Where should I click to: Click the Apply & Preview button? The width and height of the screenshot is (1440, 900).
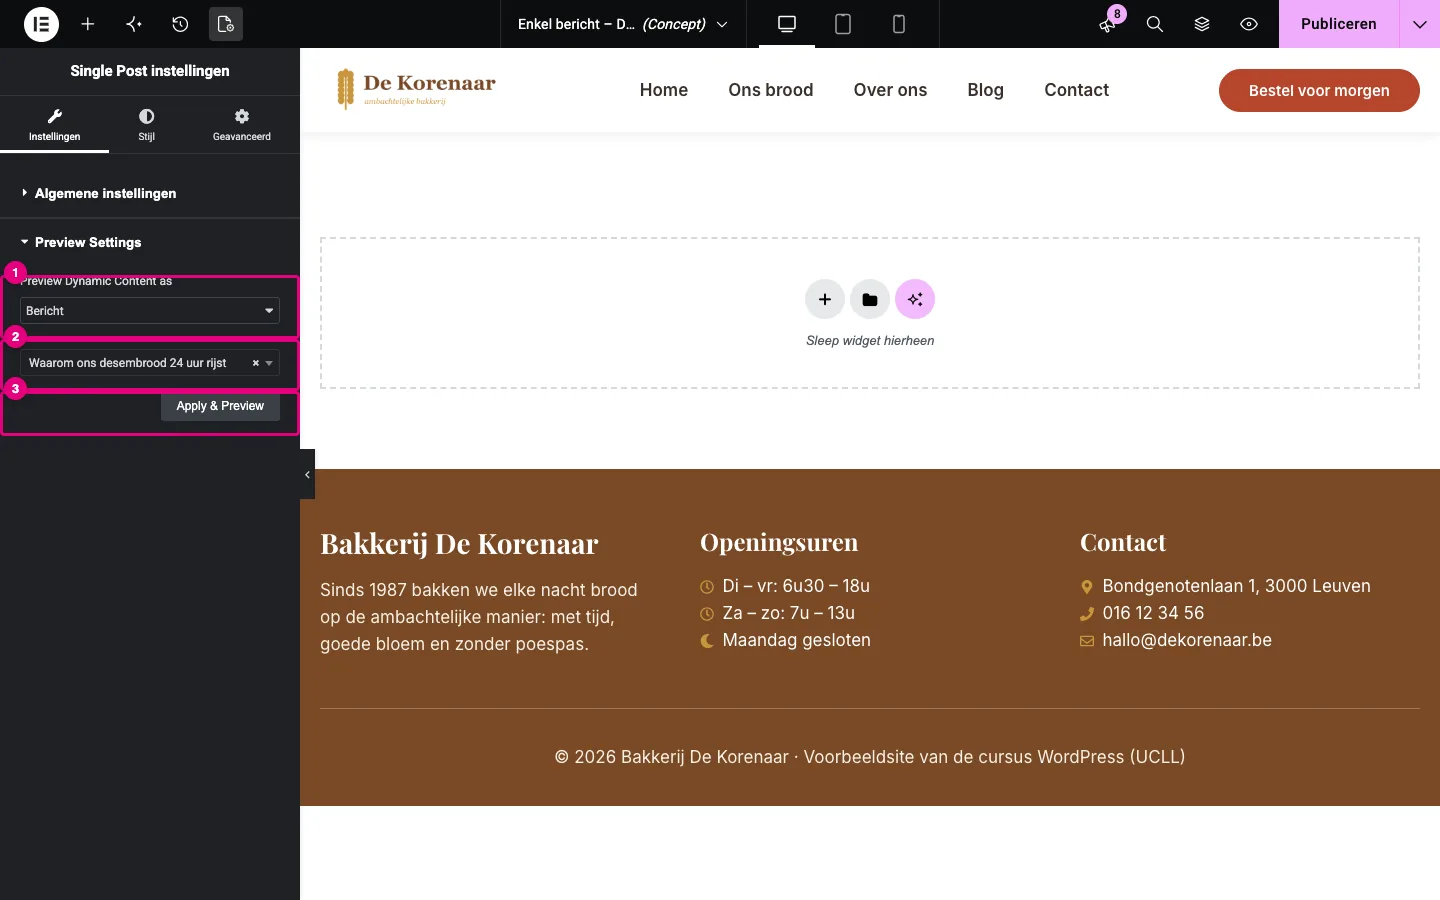point(220,406)
